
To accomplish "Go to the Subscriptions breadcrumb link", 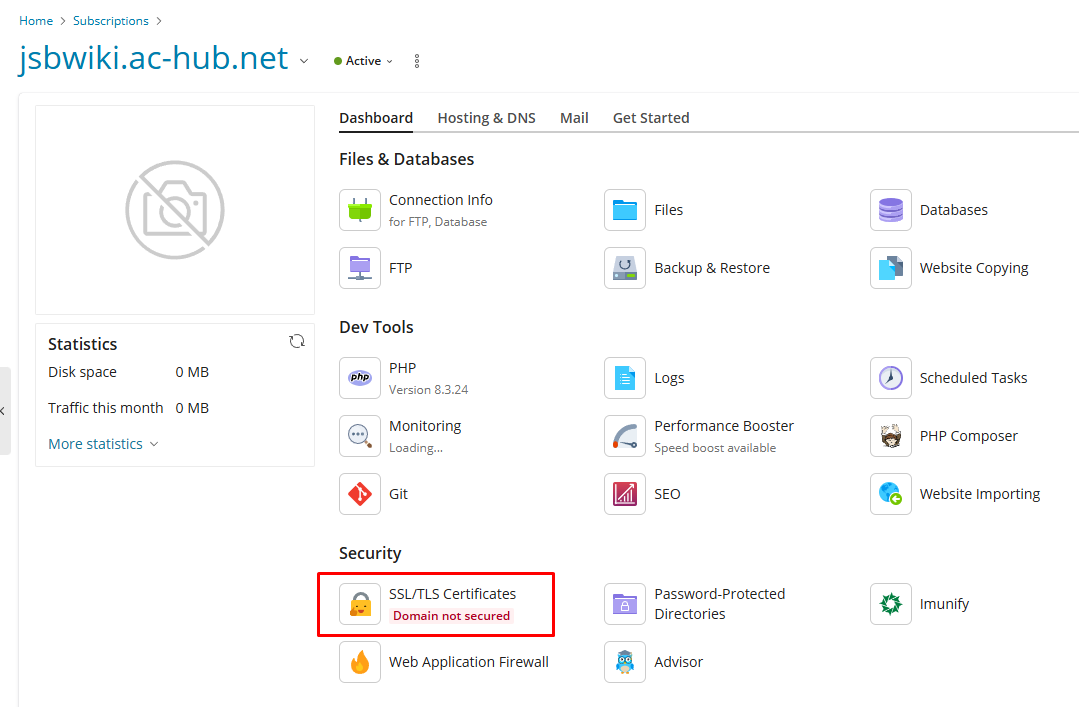I will pos(110,21).
